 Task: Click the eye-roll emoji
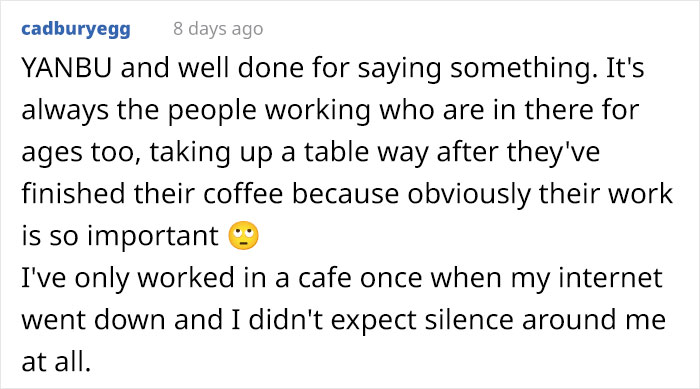243,235
